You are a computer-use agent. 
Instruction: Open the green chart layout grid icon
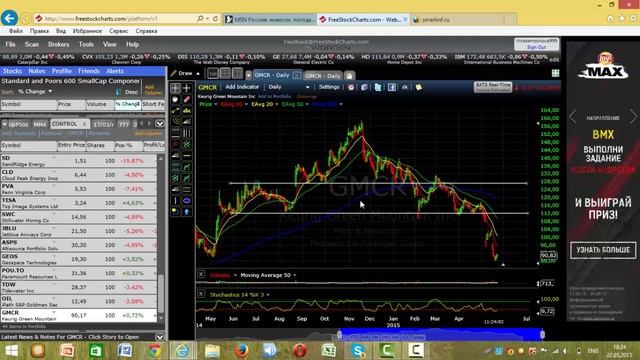[x=556, y=73]
